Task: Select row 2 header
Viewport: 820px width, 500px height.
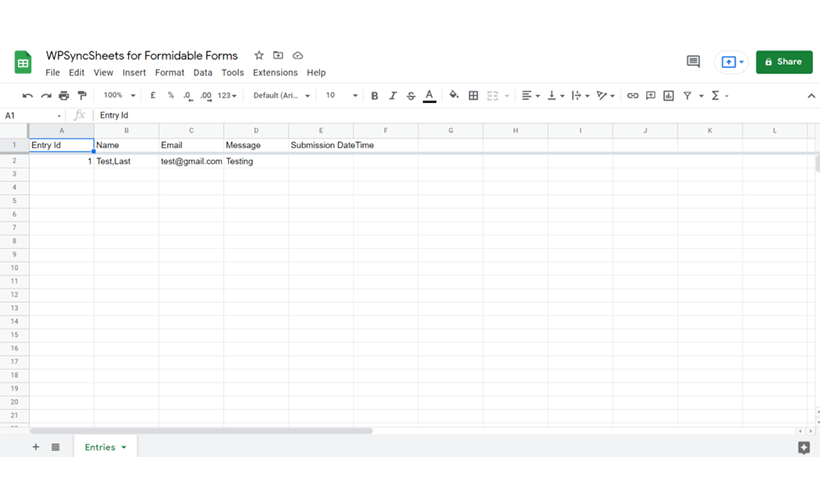Action: [14, 161]
